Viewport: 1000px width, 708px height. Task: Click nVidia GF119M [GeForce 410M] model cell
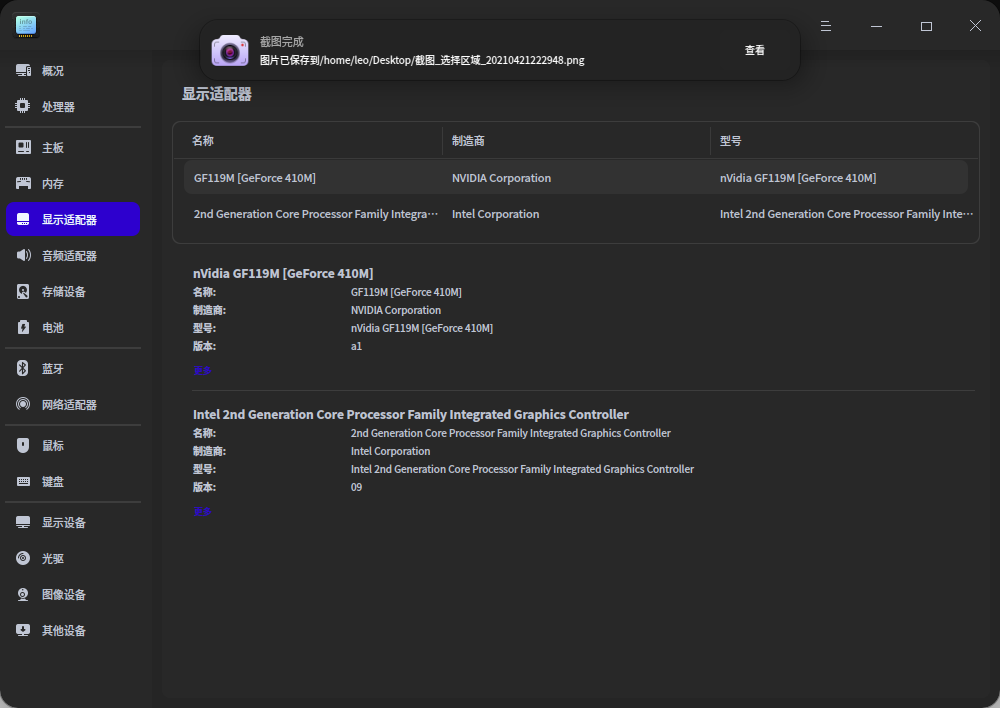coord(798,178)
